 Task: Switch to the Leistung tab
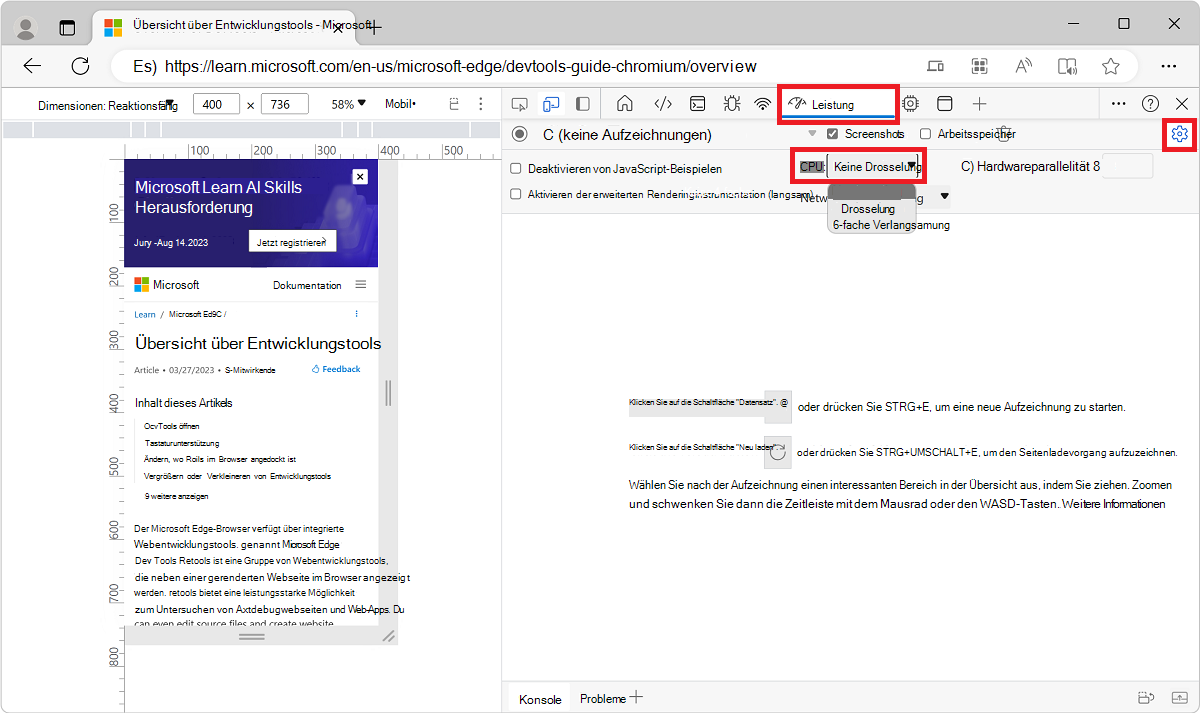pos(838,103)
